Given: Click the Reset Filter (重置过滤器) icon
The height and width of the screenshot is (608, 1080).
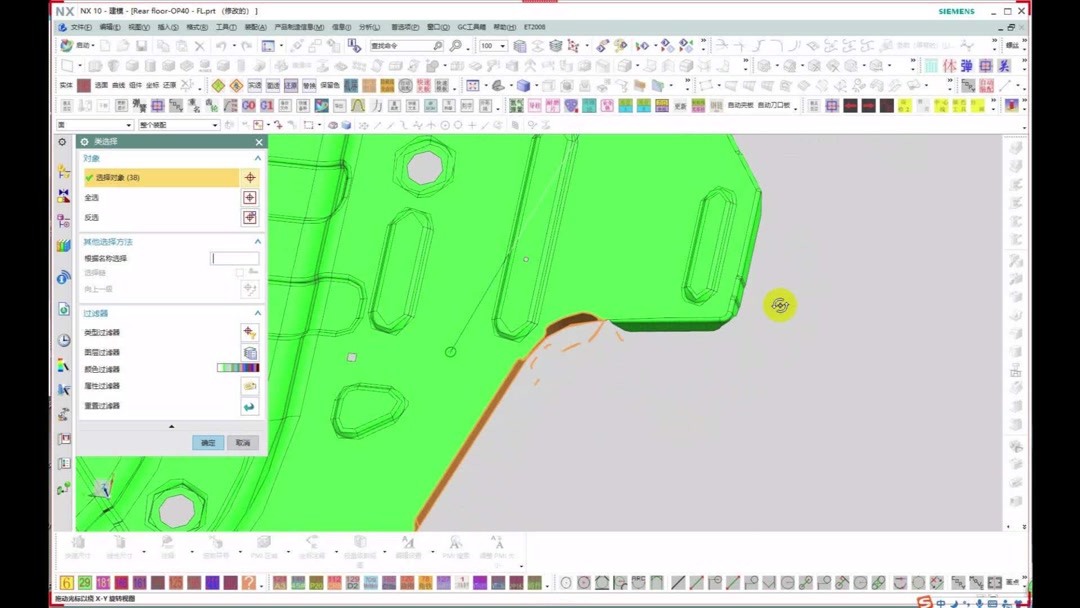Looking at the screenshot, I should [x=250, y=405].
